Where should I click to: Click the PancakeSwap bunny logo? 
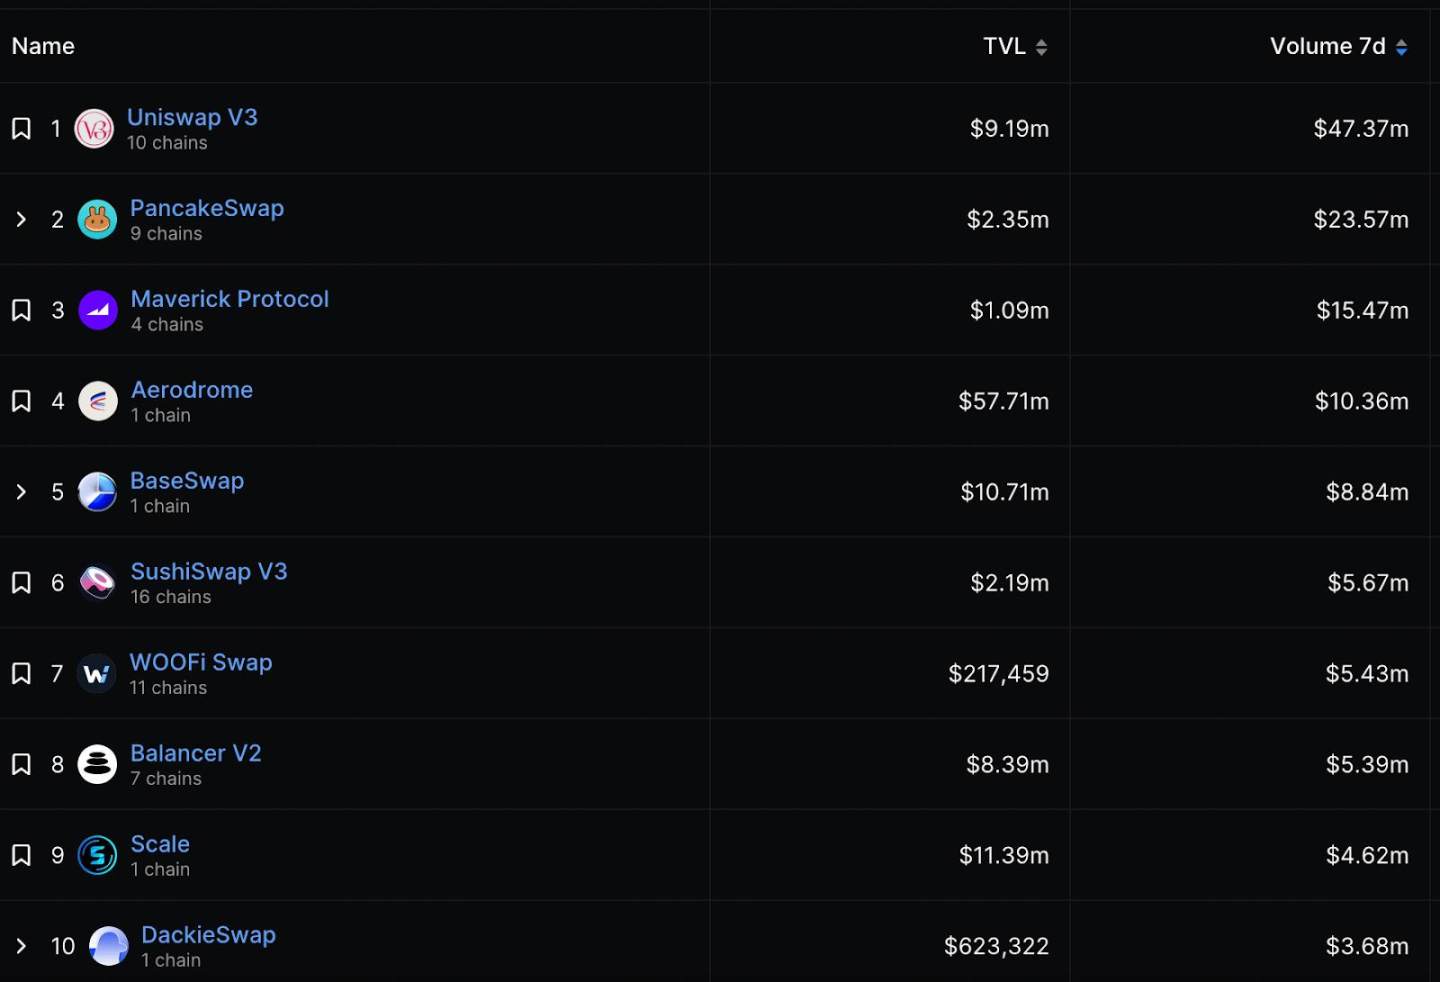tap(98, 220)
